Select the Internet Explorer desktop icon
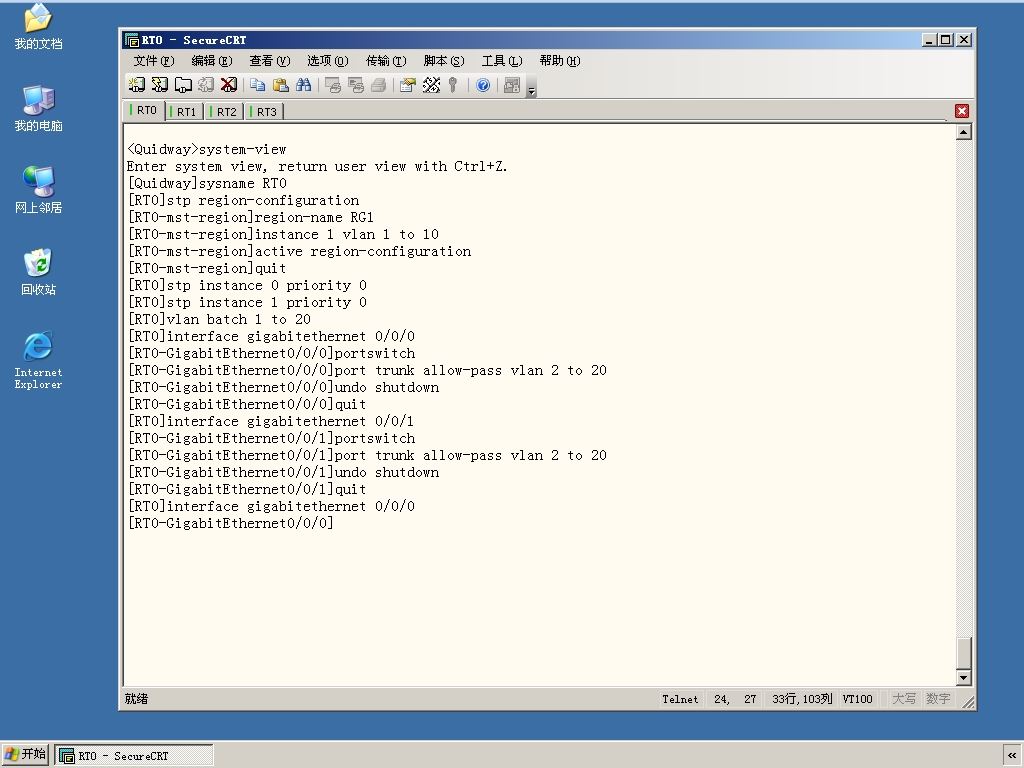The width and height of the screenshot is (1024, 768). (x=39, y=360)
